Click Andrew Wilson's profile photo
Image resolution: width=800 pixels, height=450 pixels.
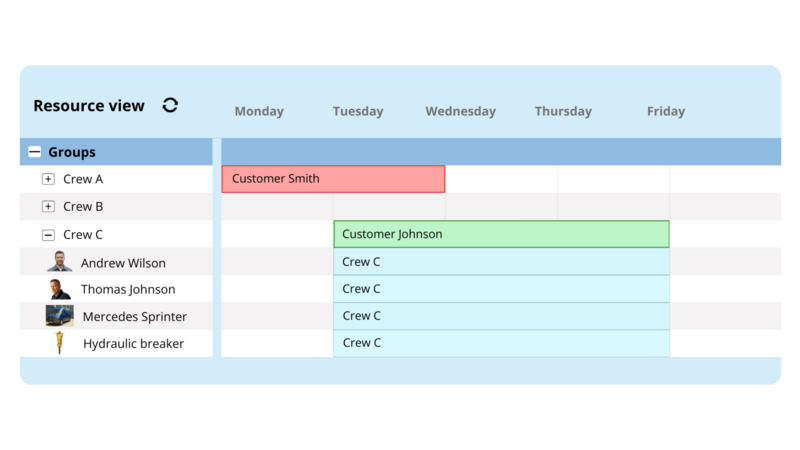(x=59, y=262)
